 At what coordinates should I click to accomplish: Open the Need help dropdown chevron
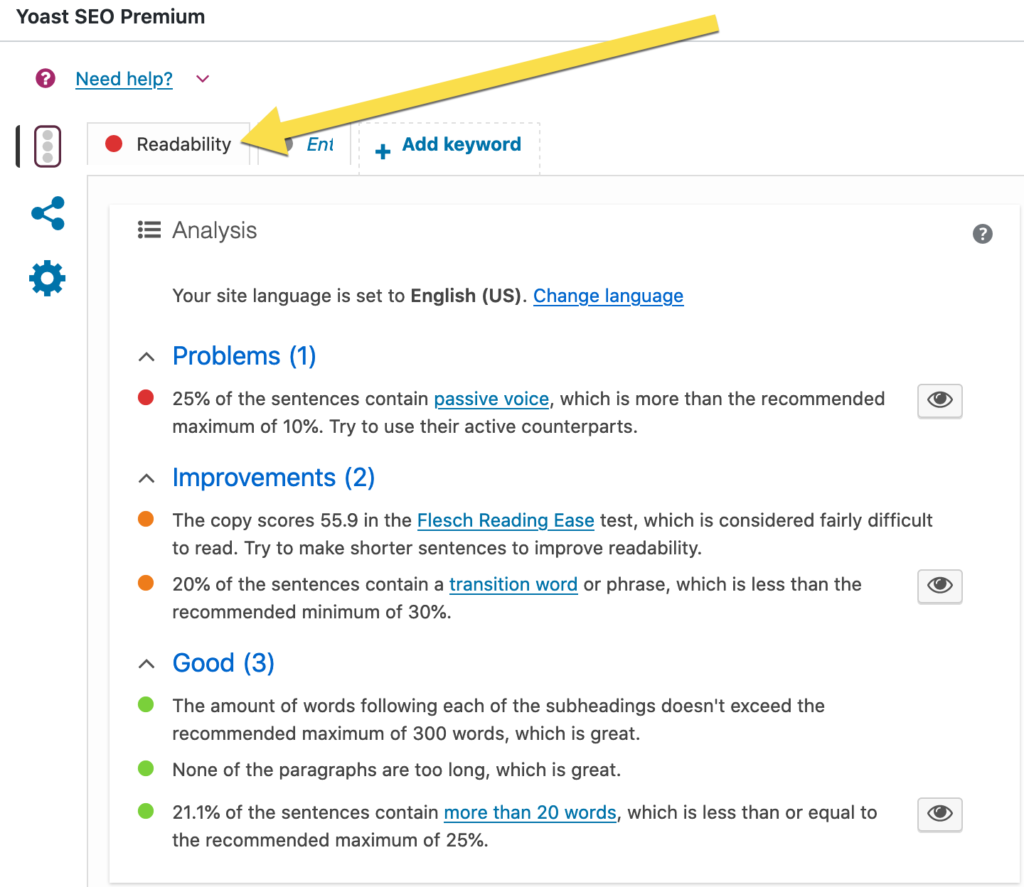pyautogui.click(x=202, y=78)
